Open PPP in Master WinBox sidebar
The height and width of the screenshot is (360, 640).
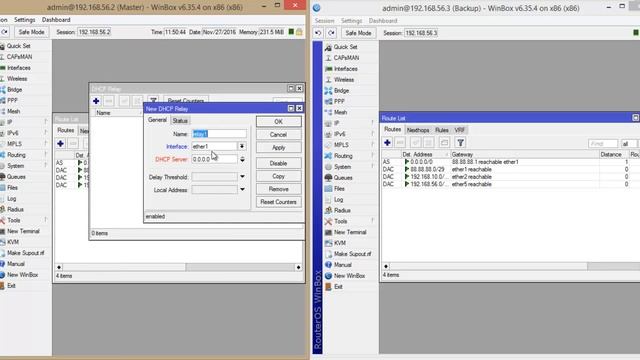click(12, 100)
